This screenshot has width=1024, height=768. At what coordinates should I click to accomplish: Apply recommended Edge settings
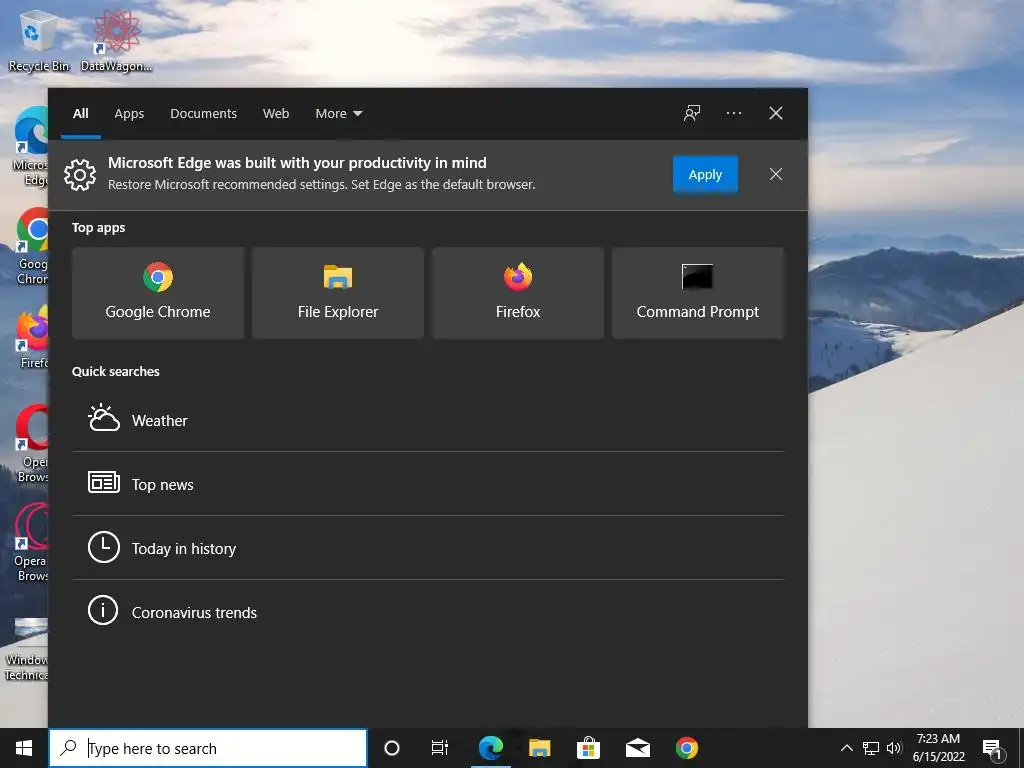click(705, 174)
